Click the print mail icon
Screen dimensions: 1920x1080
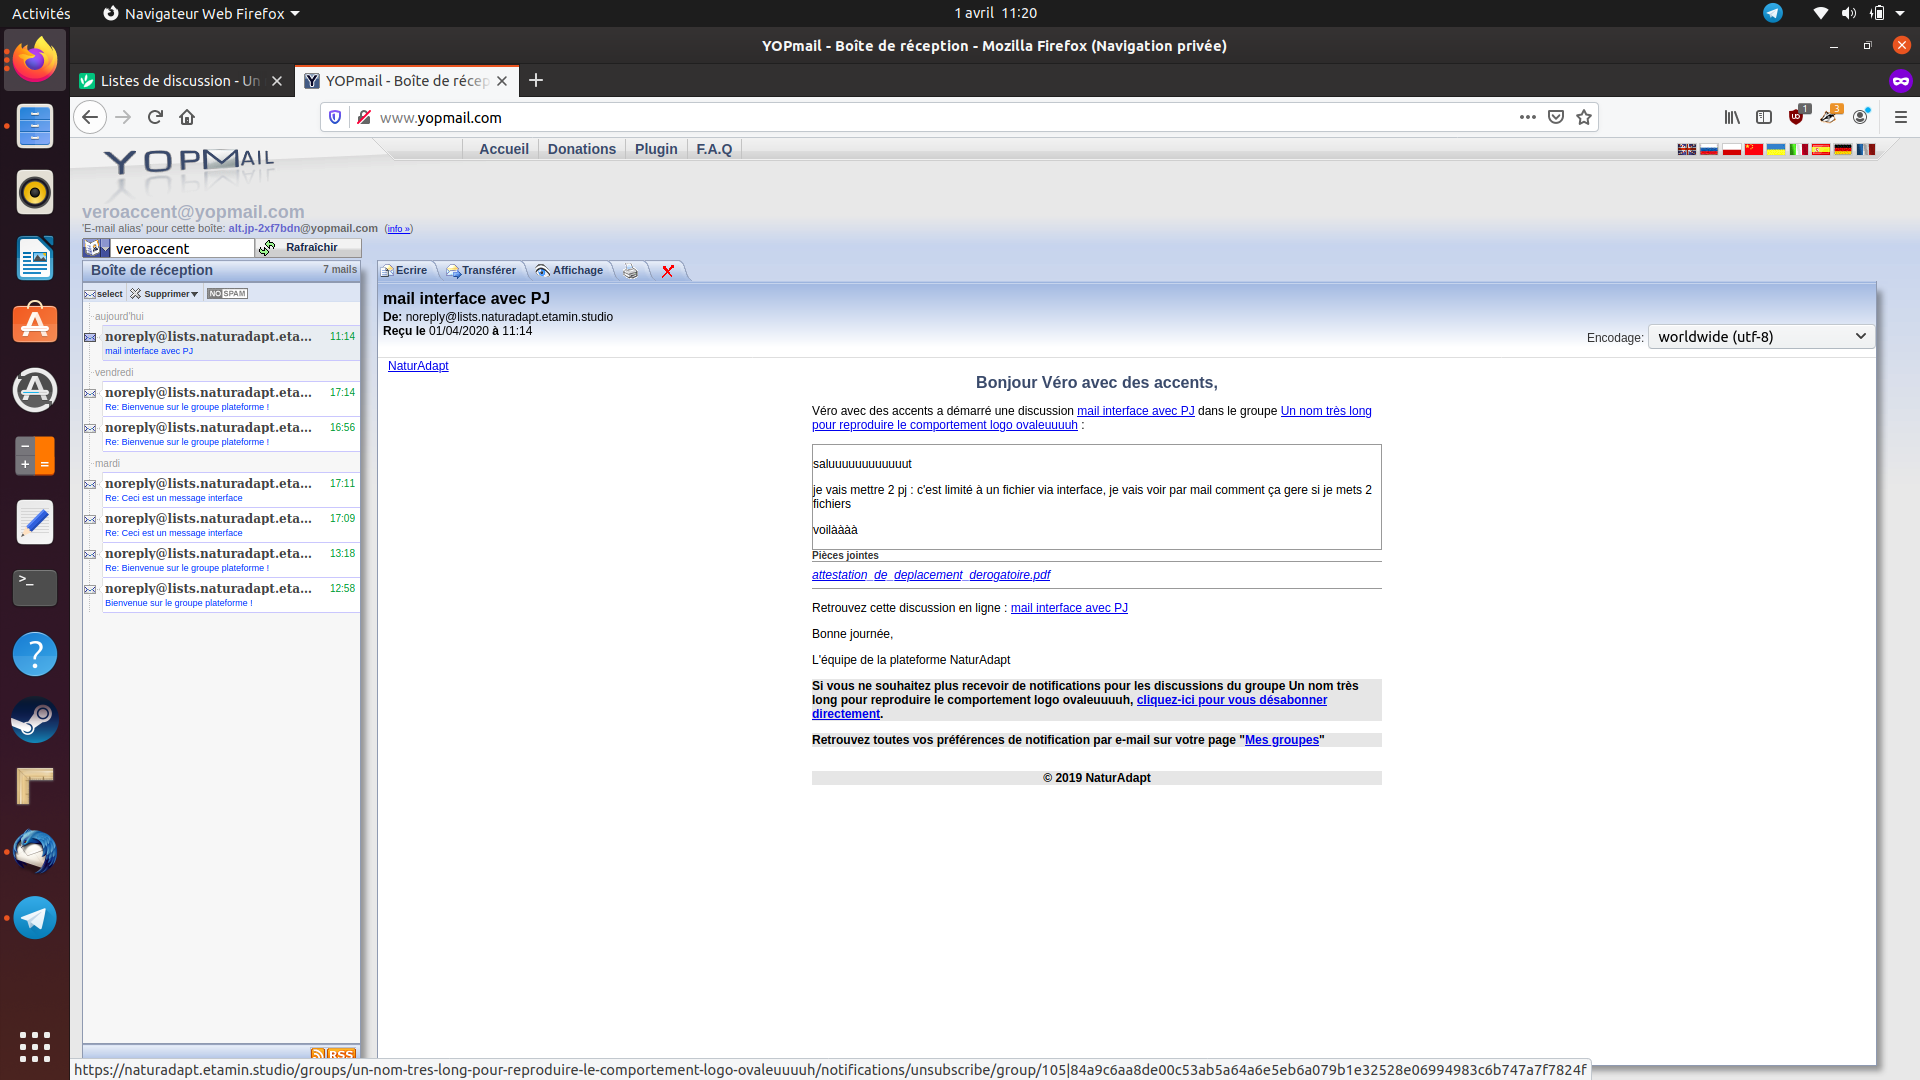(630, 271)
